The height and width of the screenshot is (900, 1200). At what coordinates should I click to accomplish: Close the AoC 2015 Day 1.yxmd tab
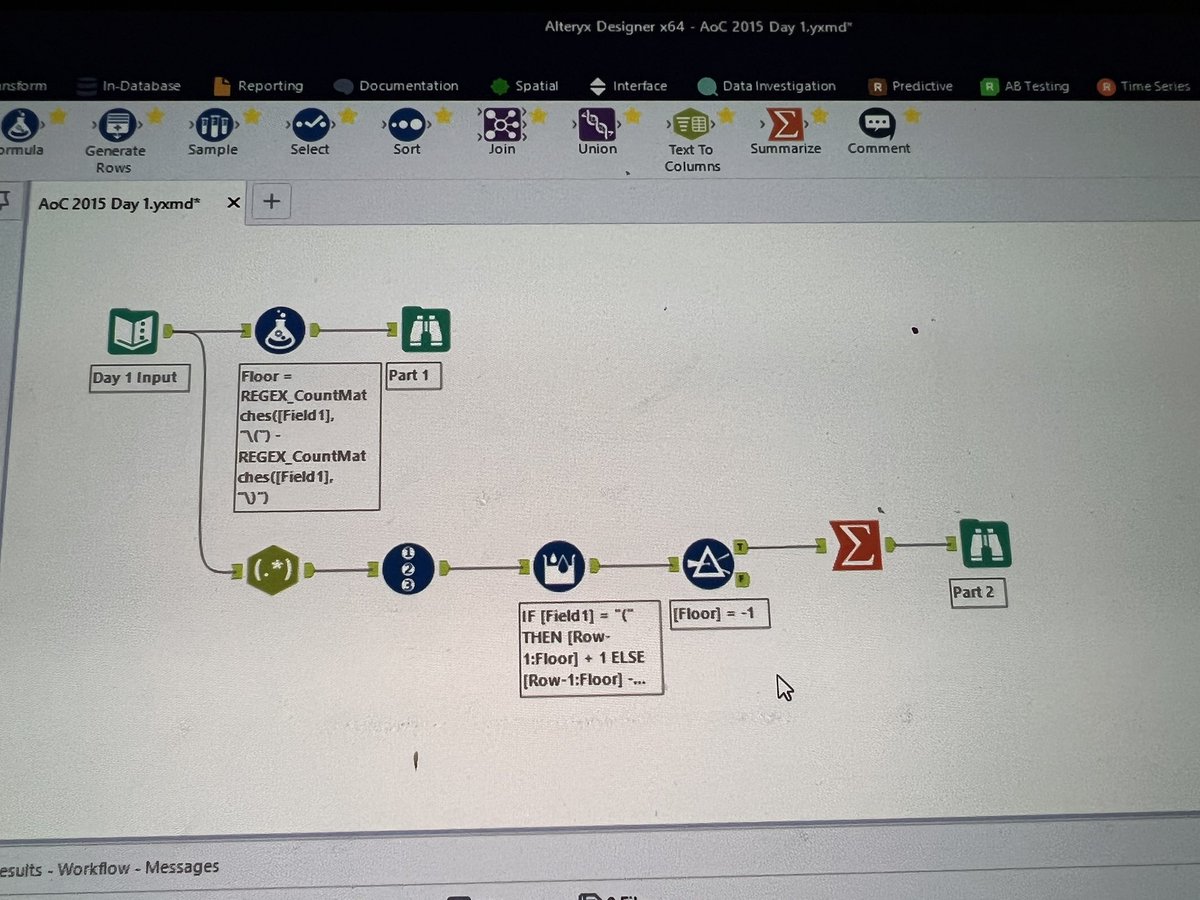233,203
